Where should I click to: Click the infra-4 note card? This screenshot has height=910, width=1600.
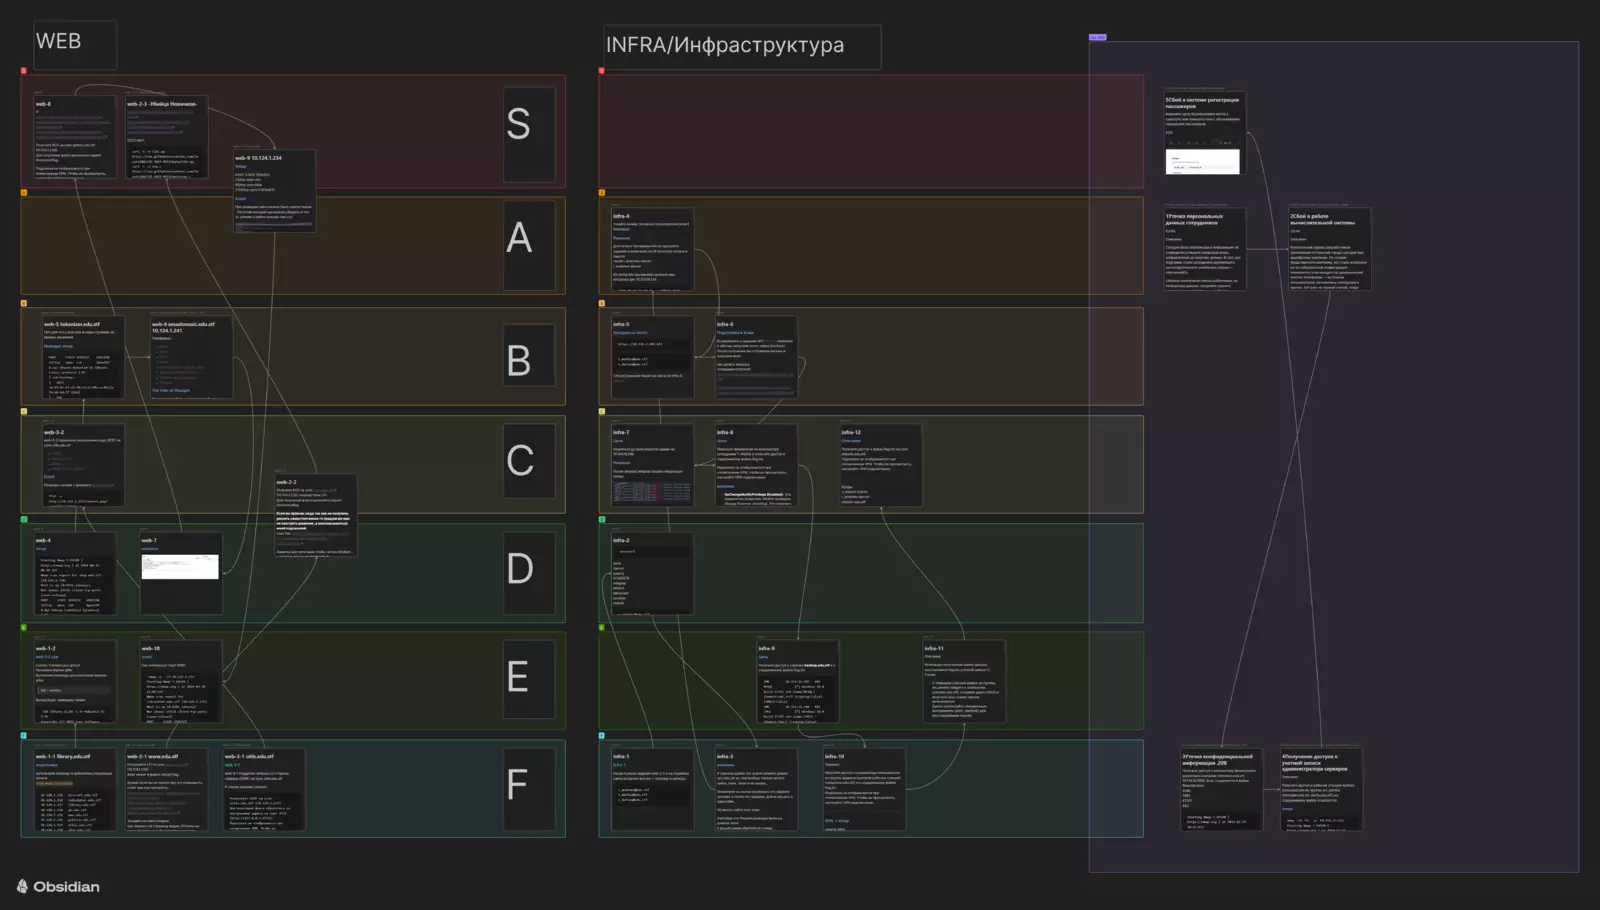pos(651,249)
